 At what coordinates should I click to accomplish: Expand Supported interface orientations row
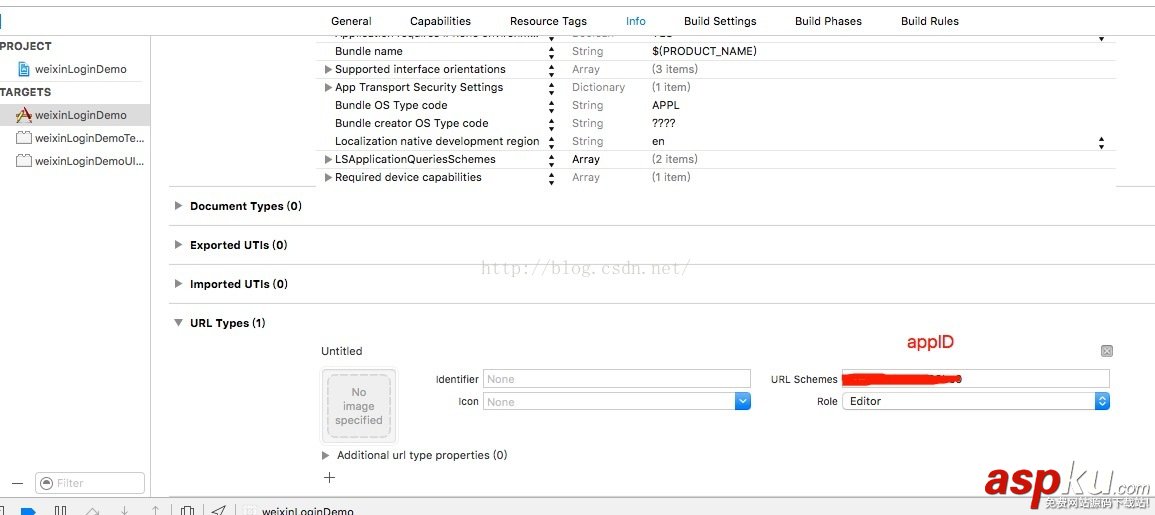[x=329, y=69]
